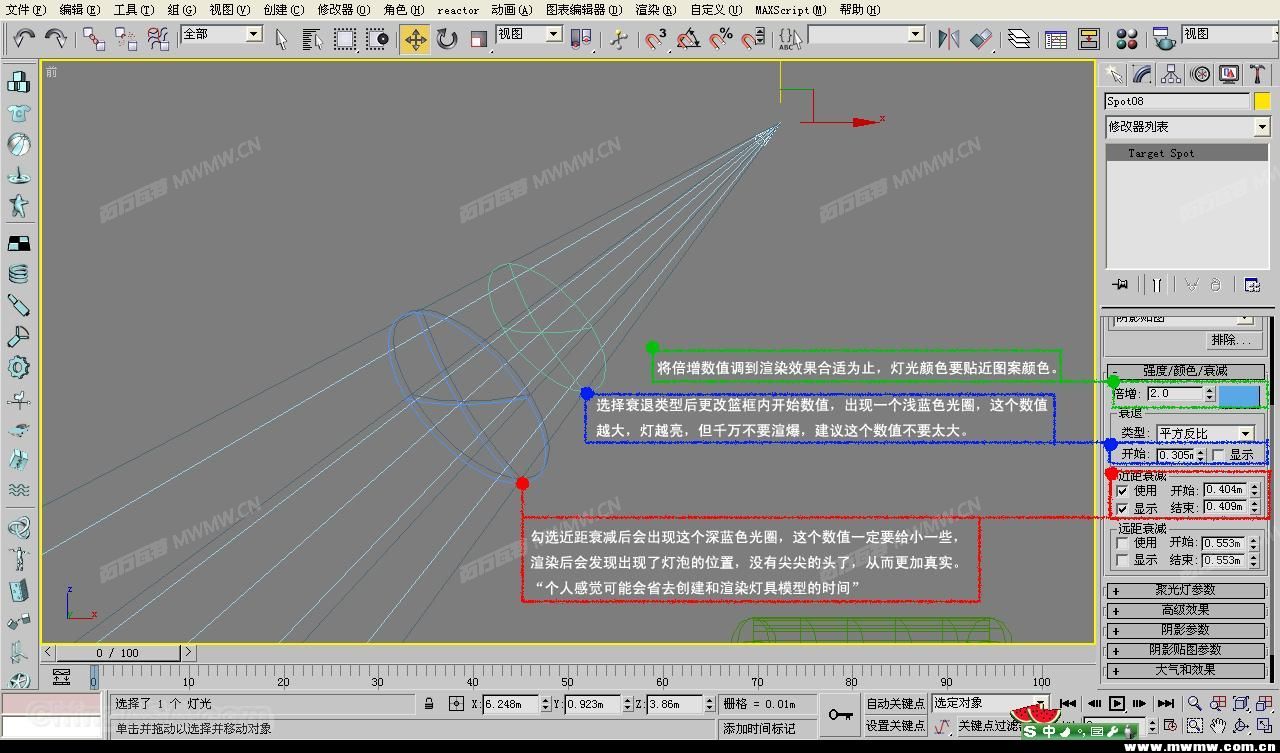The width and height of the screenshot is (1280, 753).
Task: Open the Material Editor spheres icon
Action: tap(1127, 38)
